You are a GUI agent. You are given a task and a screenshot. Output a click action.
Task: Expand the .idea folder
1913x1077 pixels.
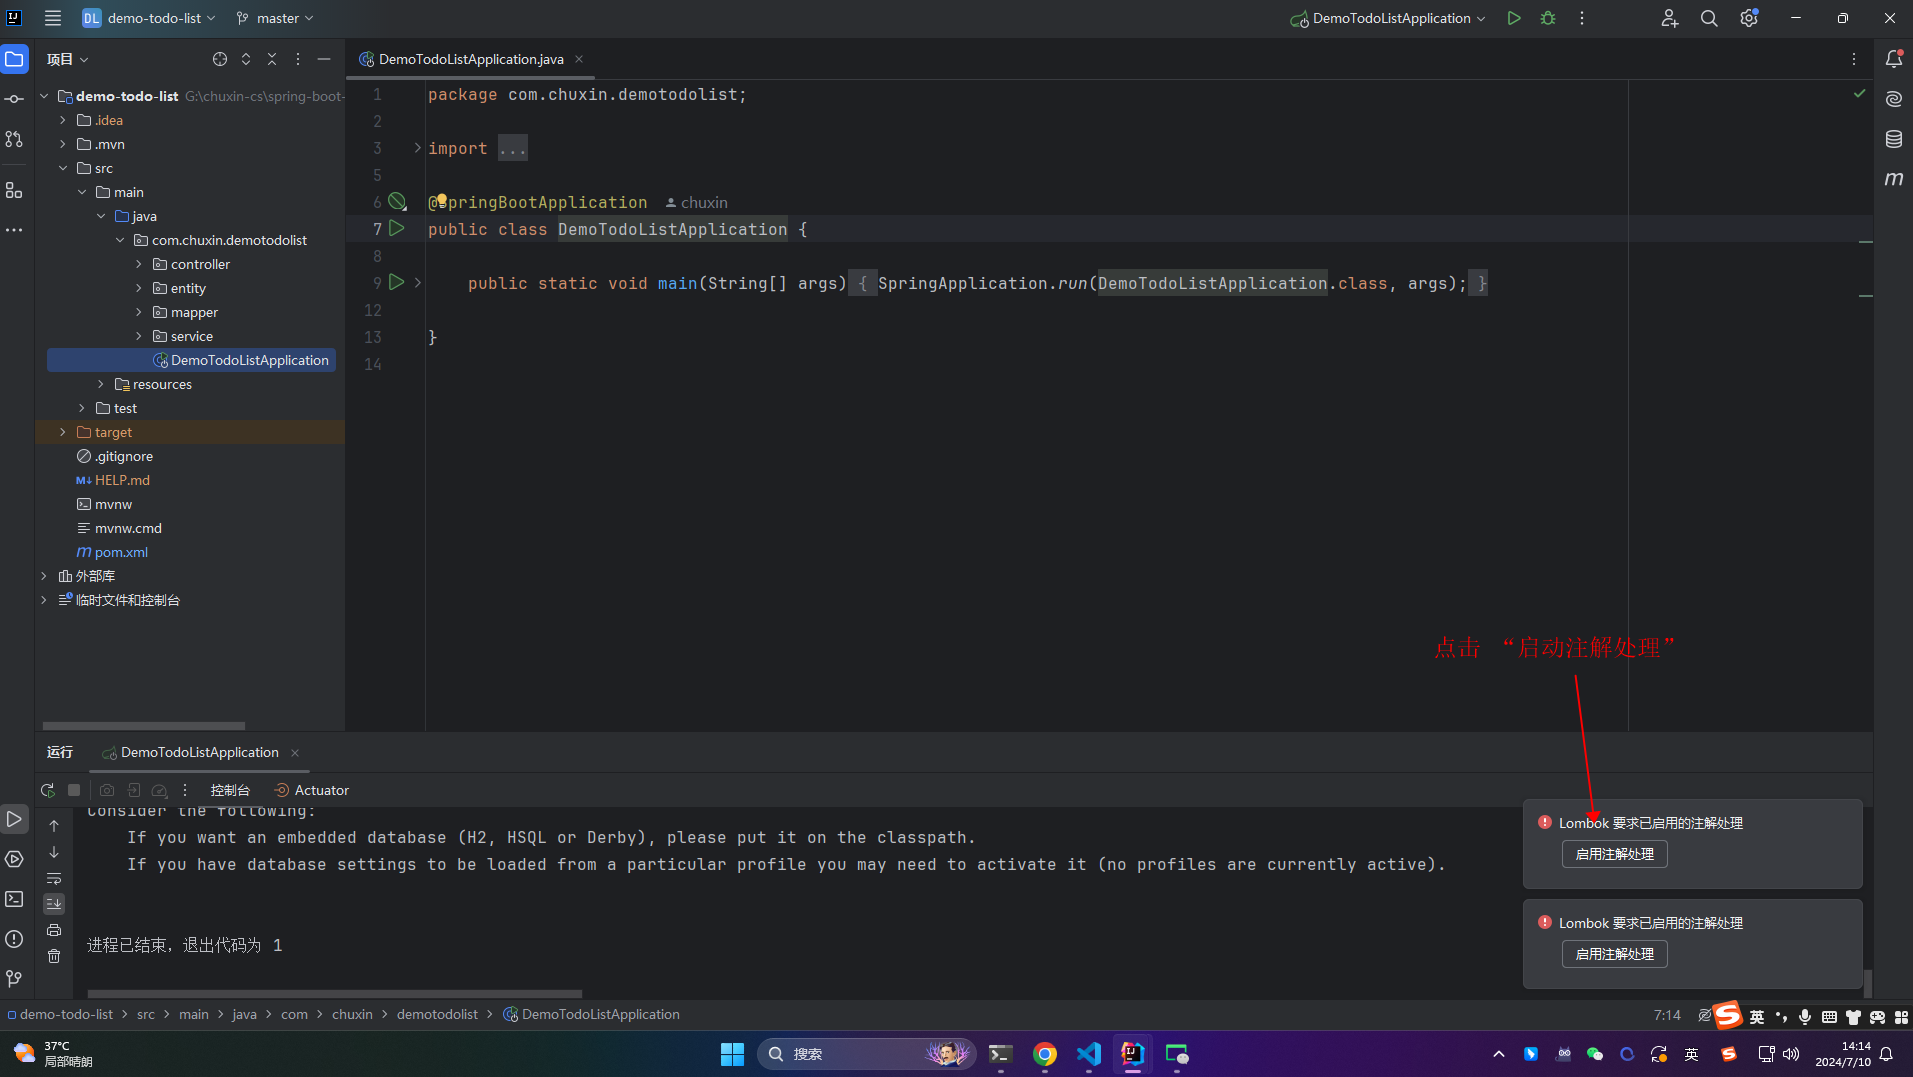[63, 120]
